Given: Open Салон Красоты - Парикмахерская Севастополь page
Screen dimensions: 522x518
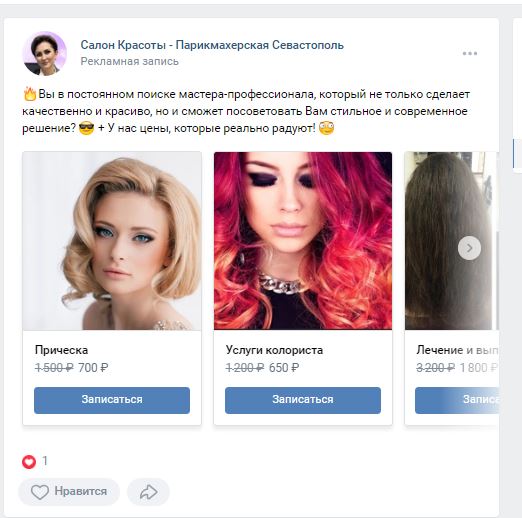Looking at the screenshot, I should [x=212, y=45].
